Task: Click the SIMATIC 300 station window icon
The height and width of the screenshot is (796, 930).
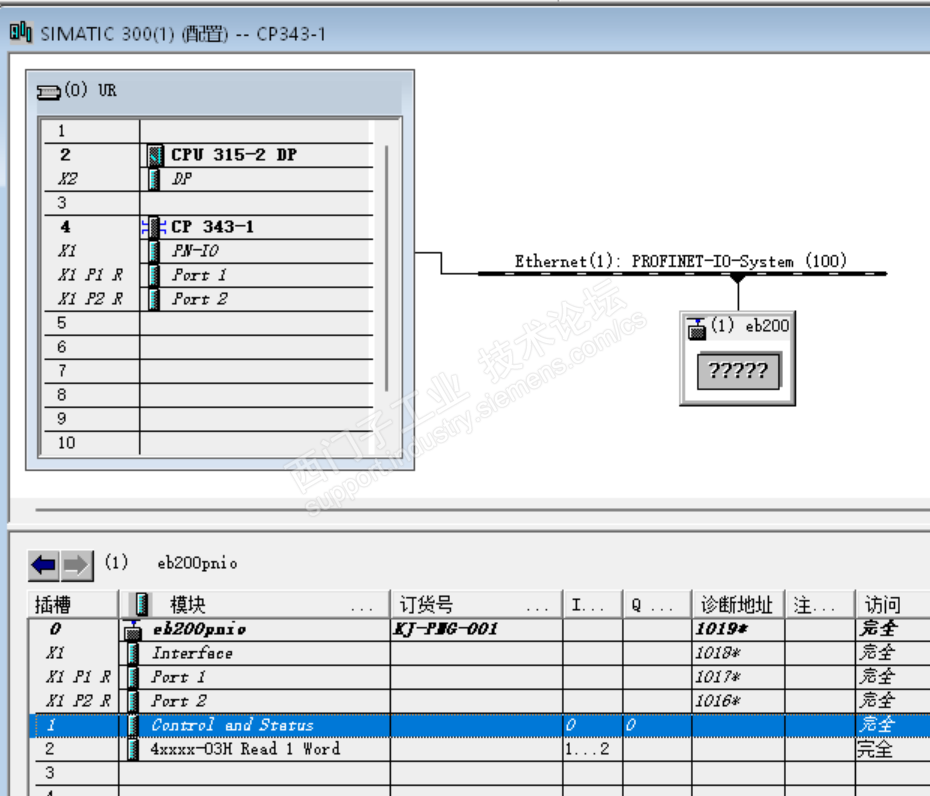Action: click(x=21, y=32)
